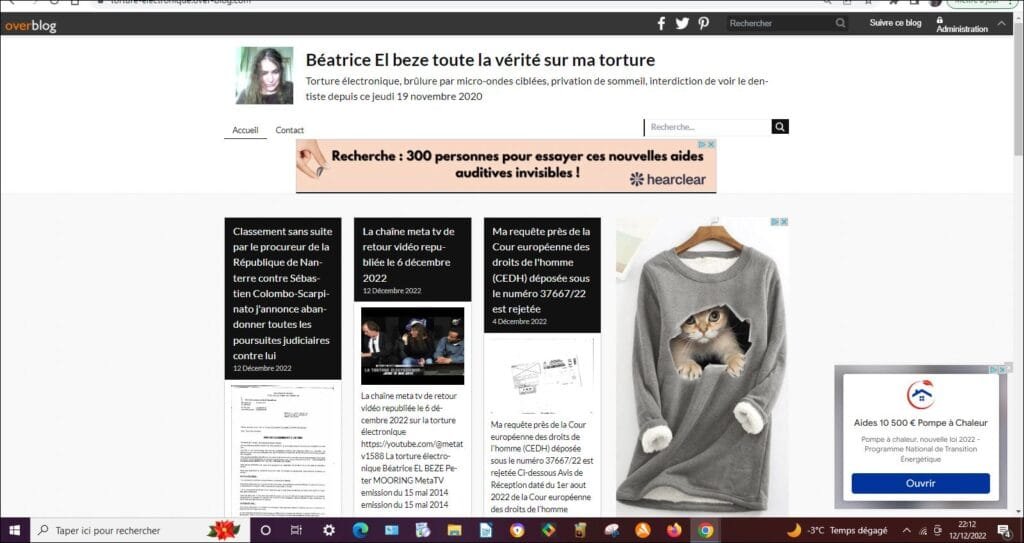Launch Microsoft Edge from the taskbar
Screen dimensions: 1024x543
point(360,530)
